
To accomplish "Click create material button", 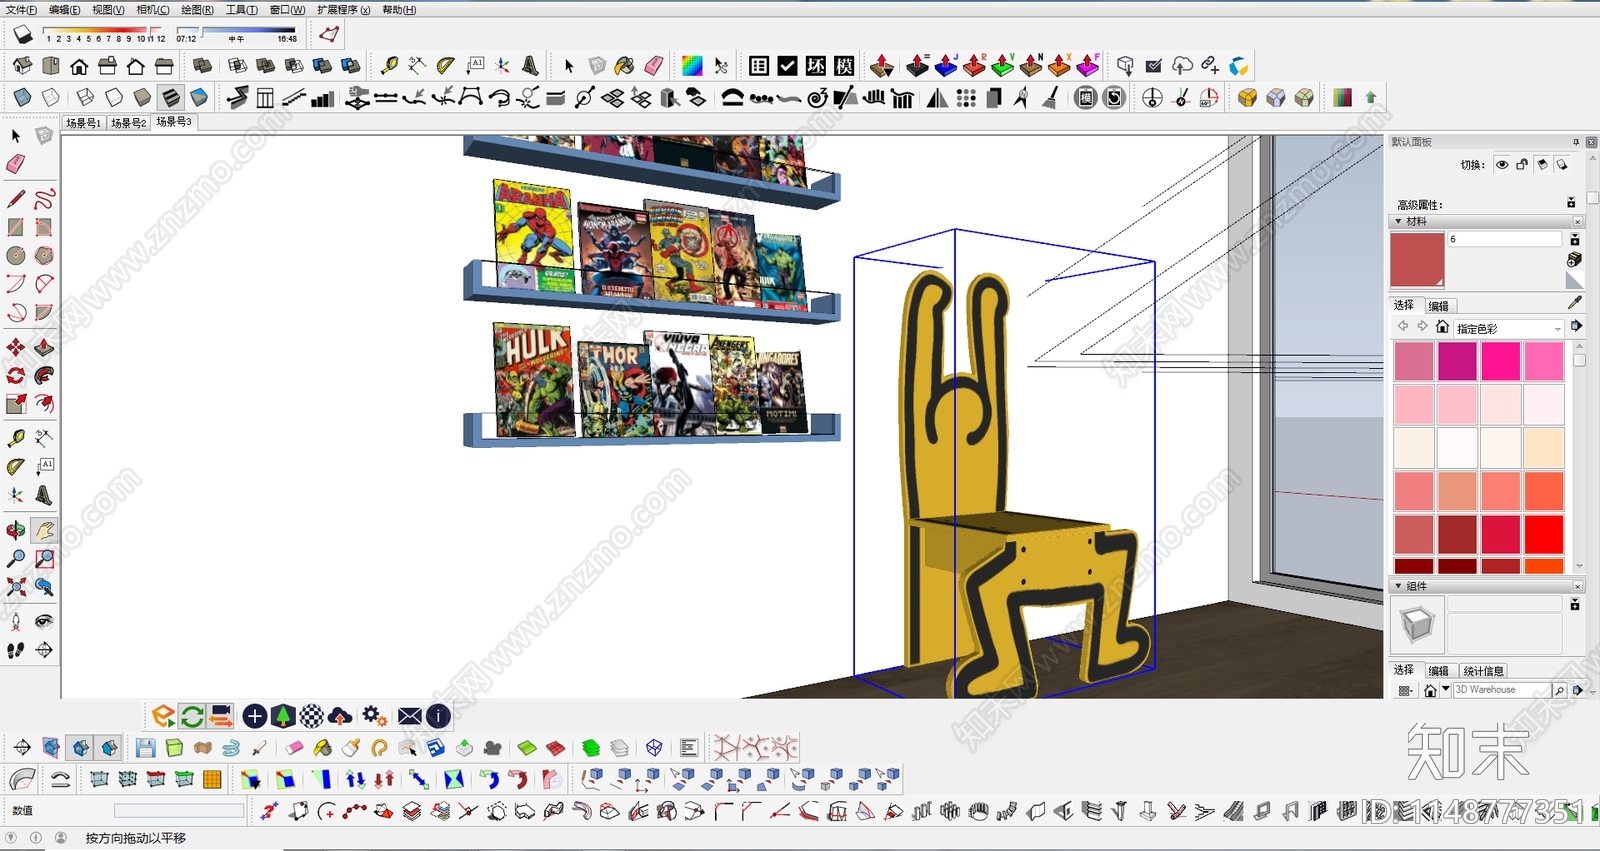I will pyautogui.click(x=1574, y=260).
